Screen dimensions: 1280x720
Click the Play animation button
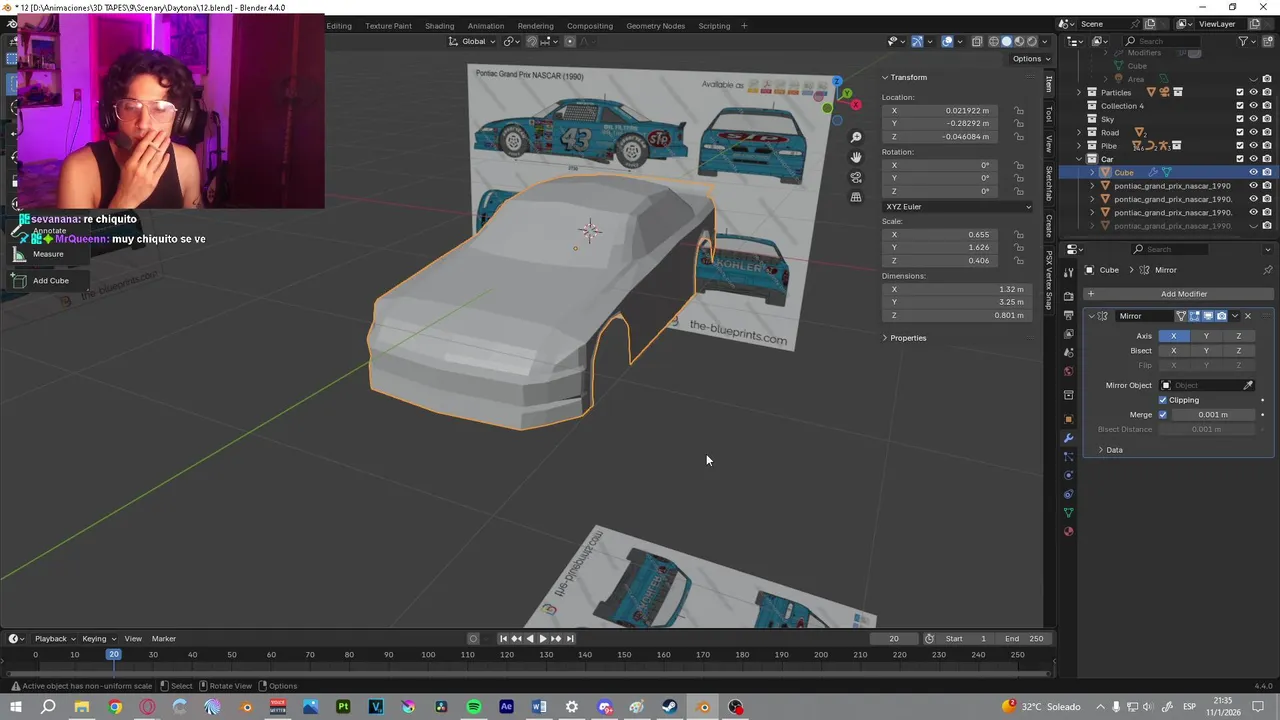tap(543, 639)
